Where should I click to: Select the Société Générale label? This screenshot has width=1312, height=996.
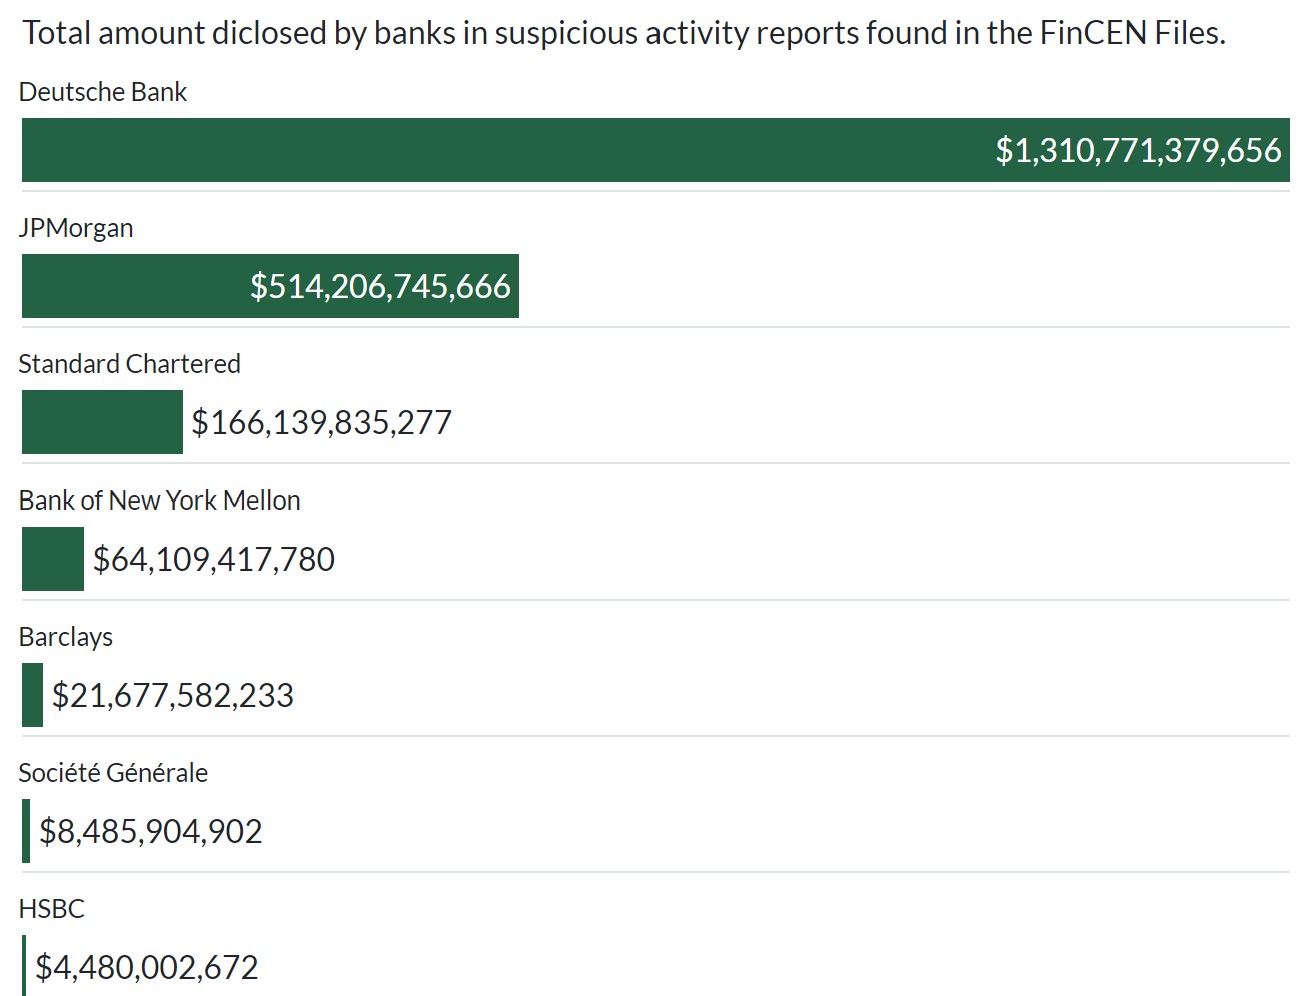[x=113, y=773]
